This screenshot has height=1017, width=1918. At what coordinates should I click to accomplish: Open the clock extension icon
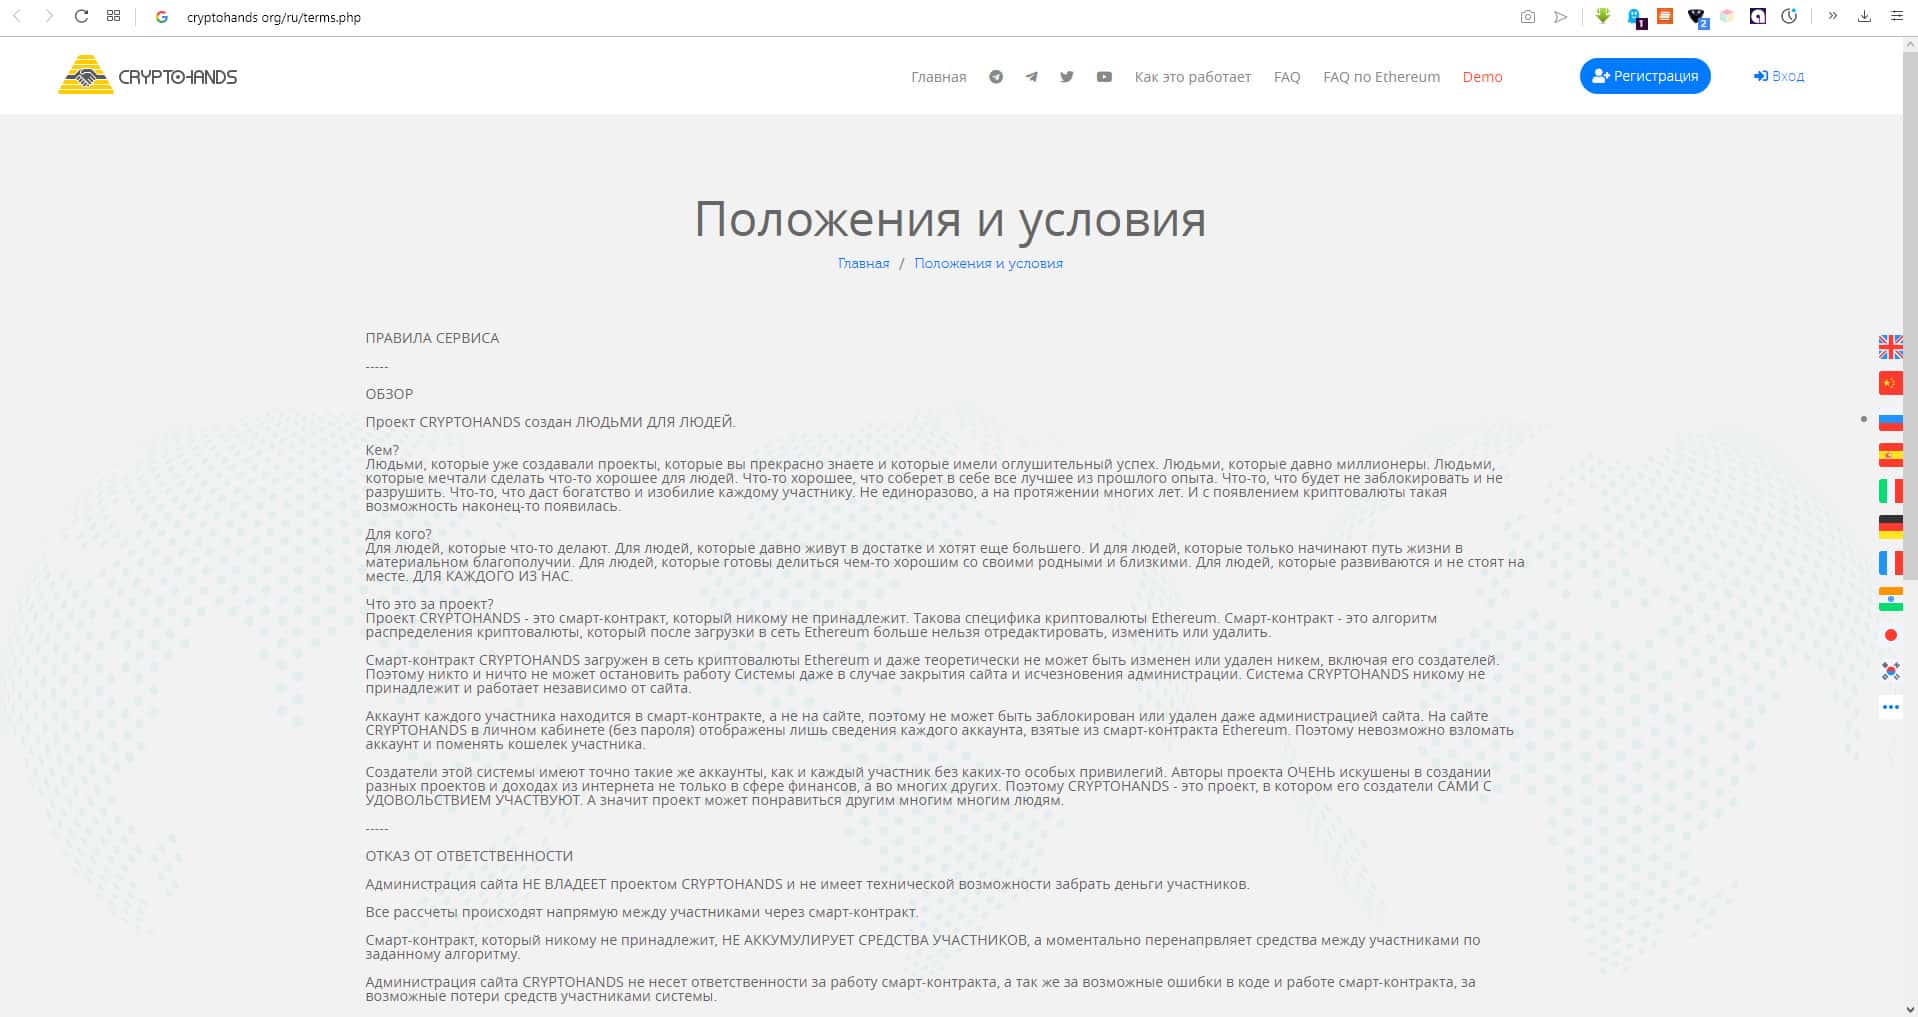(1789, 16)
